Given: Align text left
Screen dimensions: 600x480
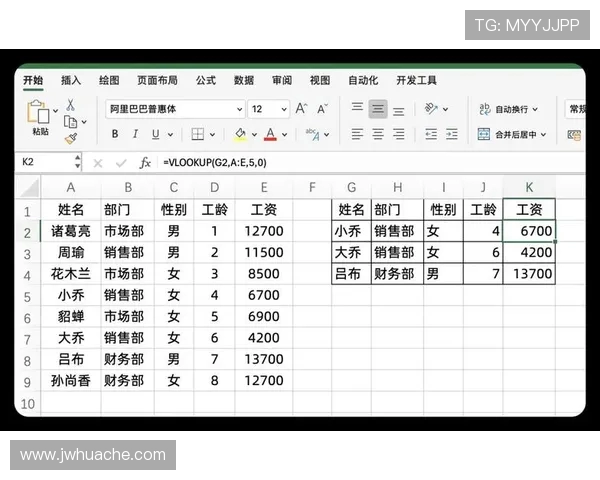Looking at the screenshot, I should [357, 134].
